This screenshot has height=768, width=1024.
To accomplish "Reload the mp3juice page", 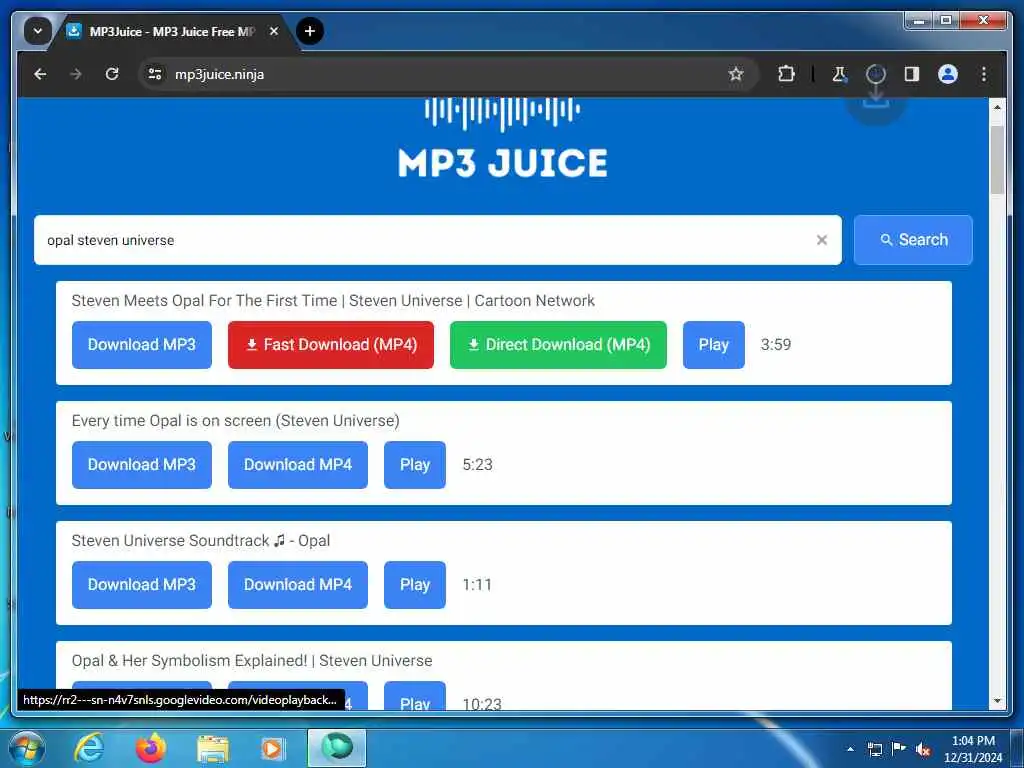I will click(x=112, y=74).
